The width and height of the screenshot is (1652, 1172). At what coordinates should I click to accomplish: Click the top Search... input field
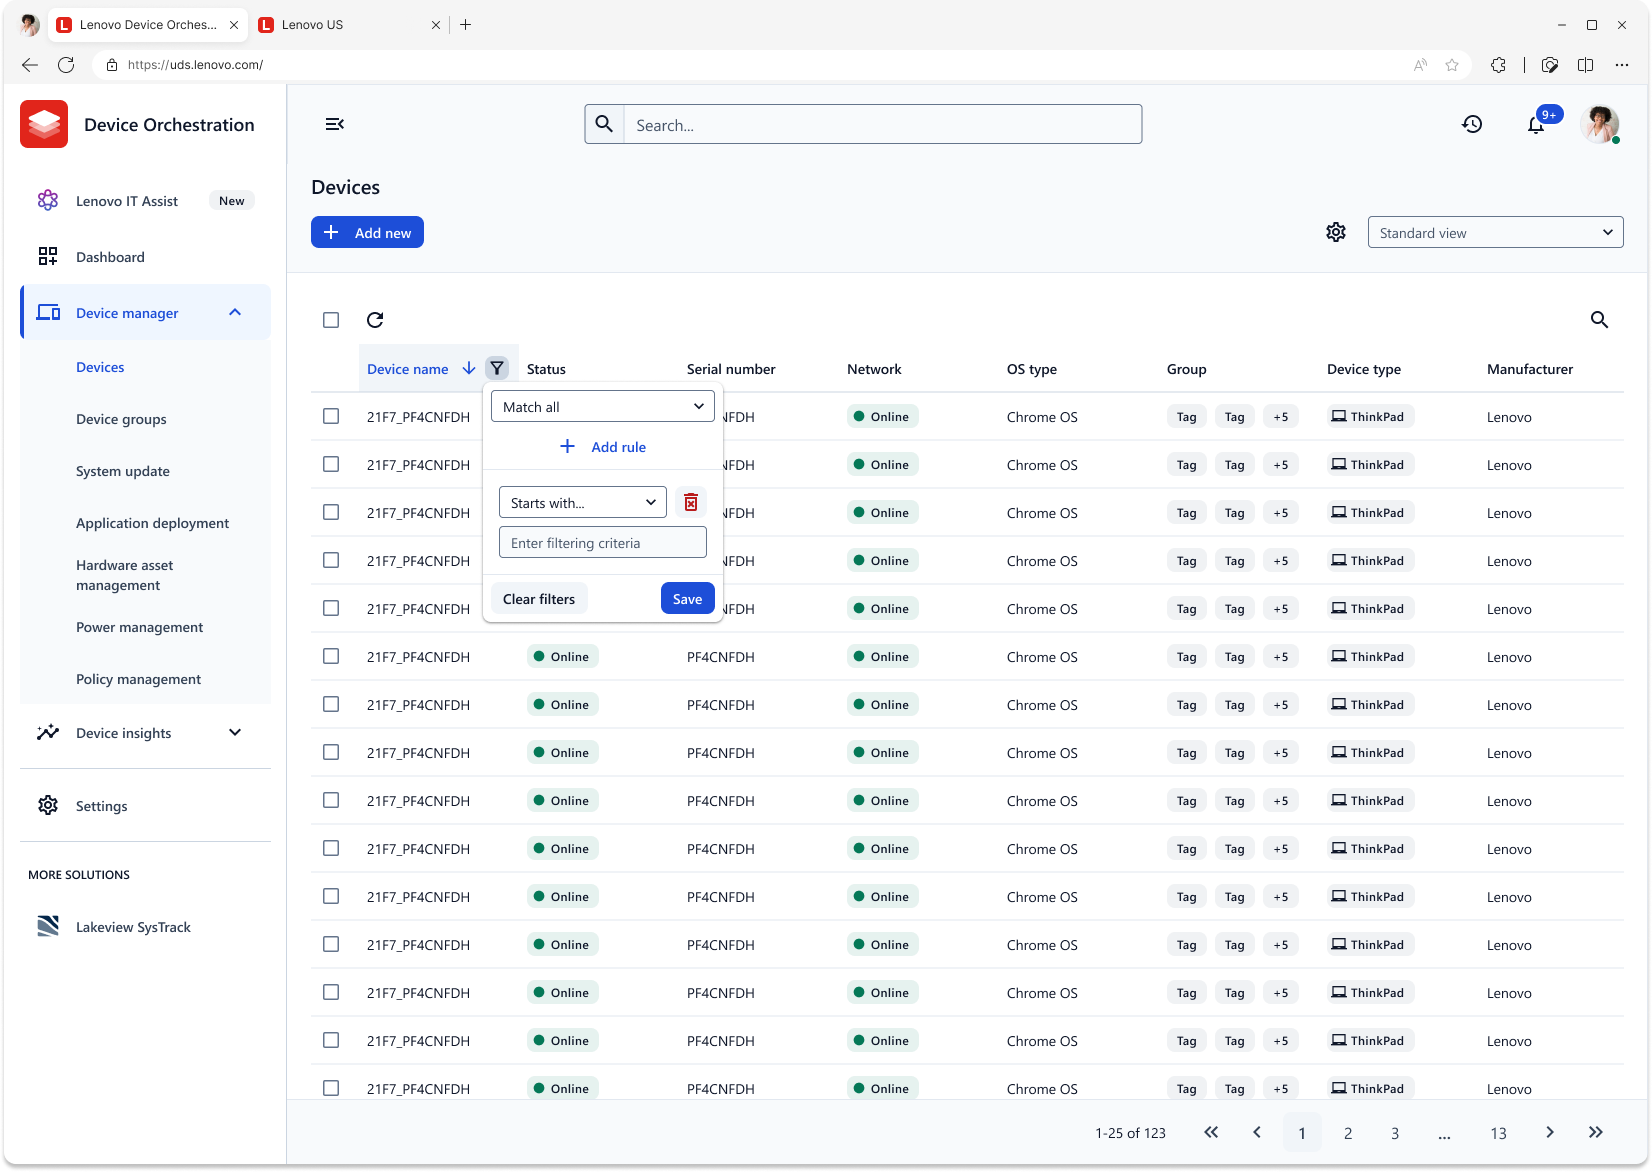pos(882,124)
